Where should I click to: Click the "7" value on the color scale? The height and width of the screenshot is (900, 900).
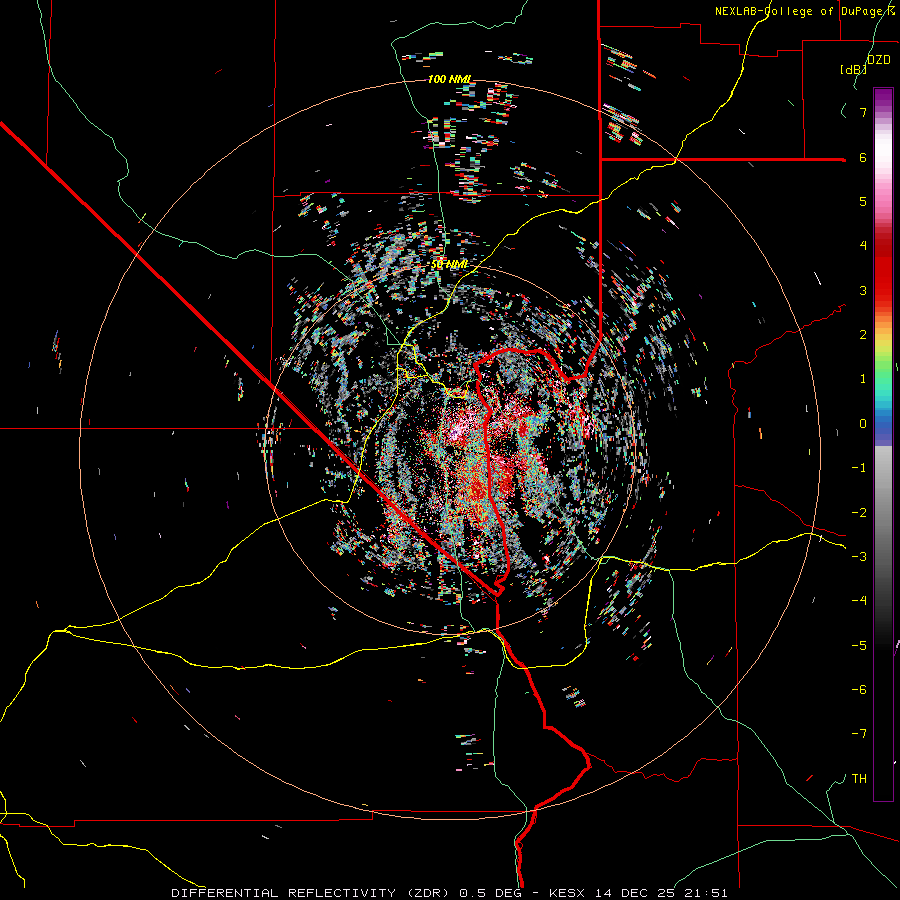point(863,112)
